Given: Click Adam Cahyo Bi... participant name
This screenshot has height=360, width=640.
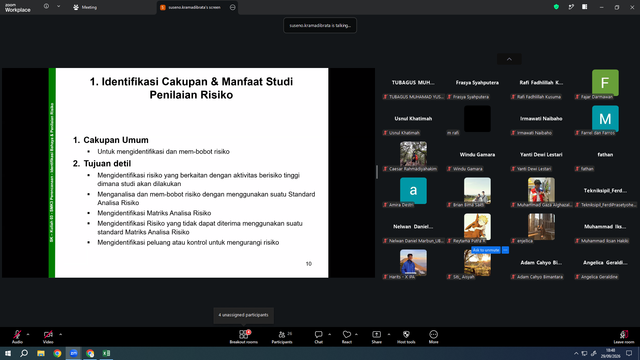Looking at the screenshot, I should click(541, 262).
